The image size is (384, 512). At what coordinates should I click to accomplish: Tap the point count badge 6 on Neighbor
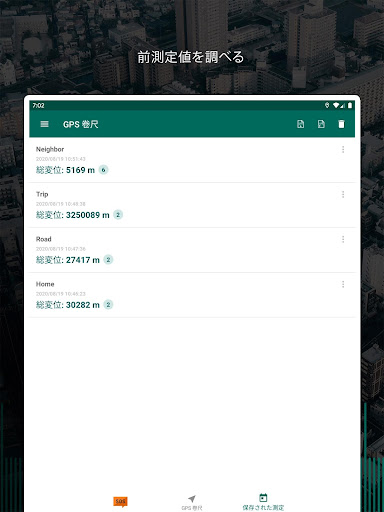(104, 170)
